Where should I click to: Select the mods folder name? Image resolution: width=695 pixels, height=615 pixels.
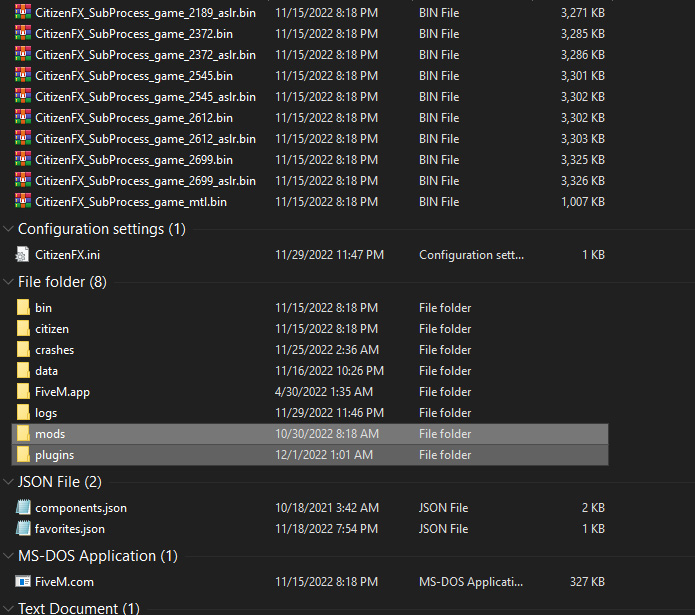click(50, 434)
